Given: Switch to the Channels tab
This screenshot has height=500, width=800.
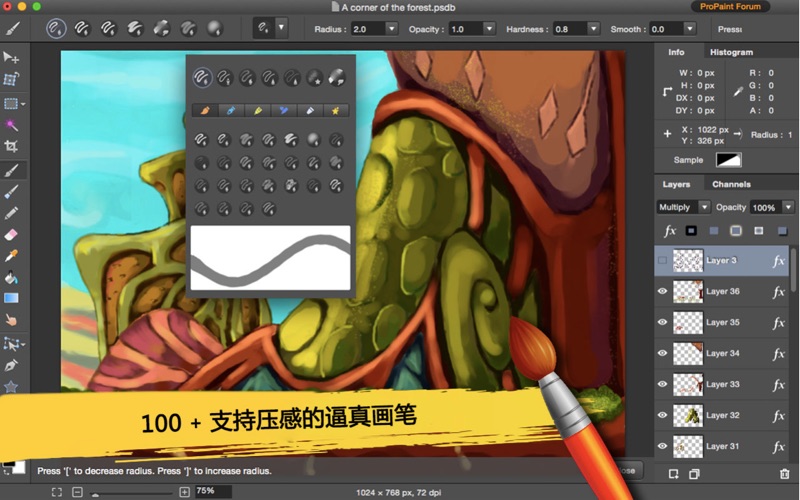Looking at the screenshot, I should point(731,184).
